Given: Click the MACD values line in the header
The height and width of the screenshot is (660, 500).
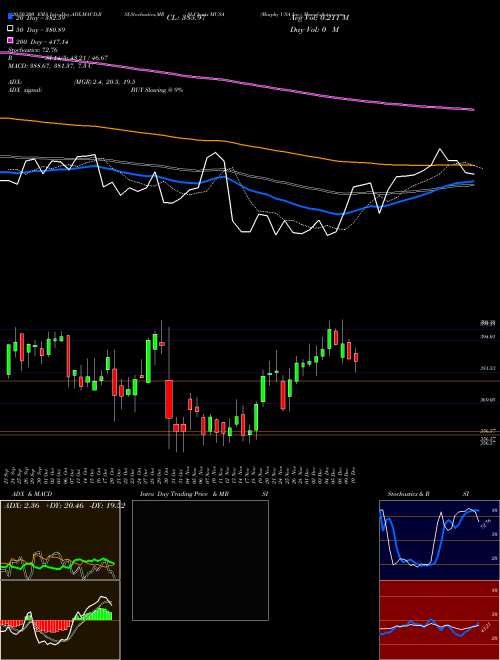Looking at the screenshot, I should (x=50, y=66).
